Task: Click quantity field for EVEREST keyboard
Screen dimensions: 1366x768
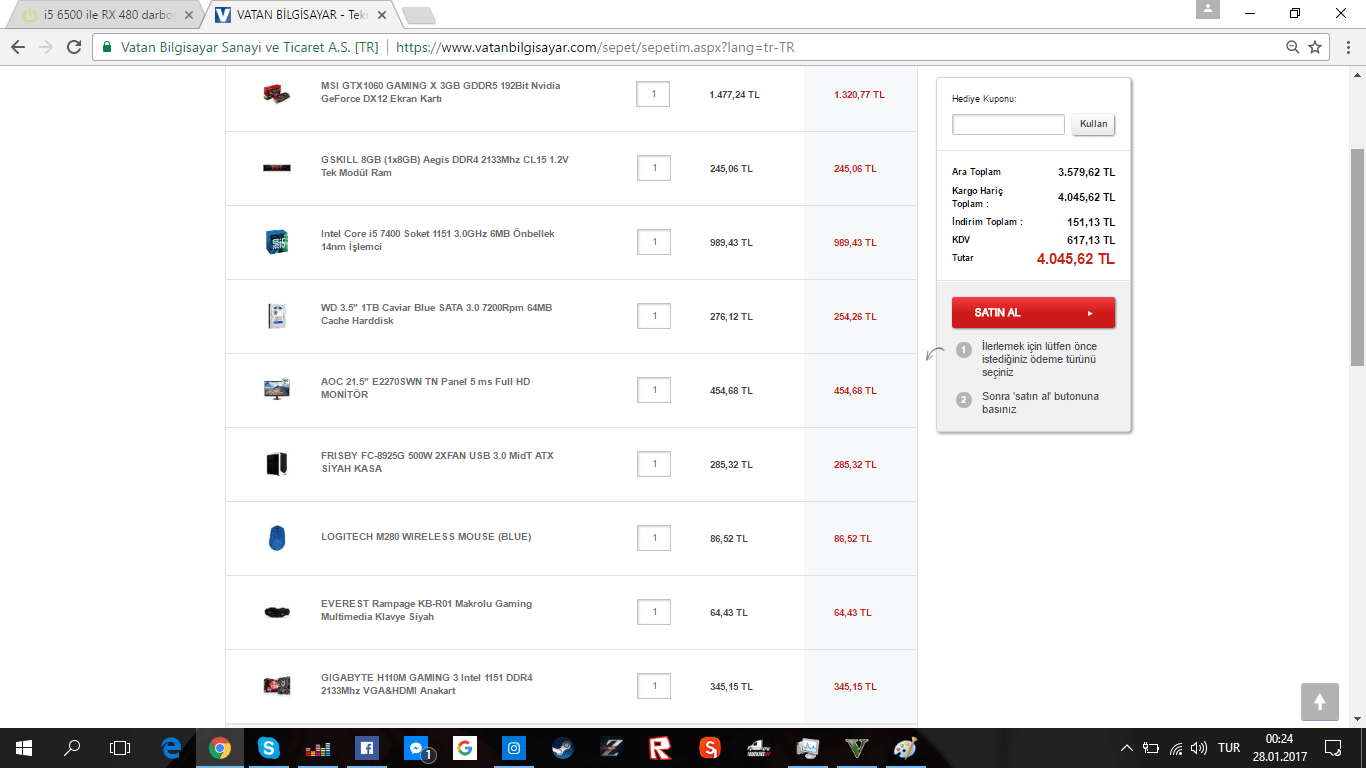Action: coord(653,612)
